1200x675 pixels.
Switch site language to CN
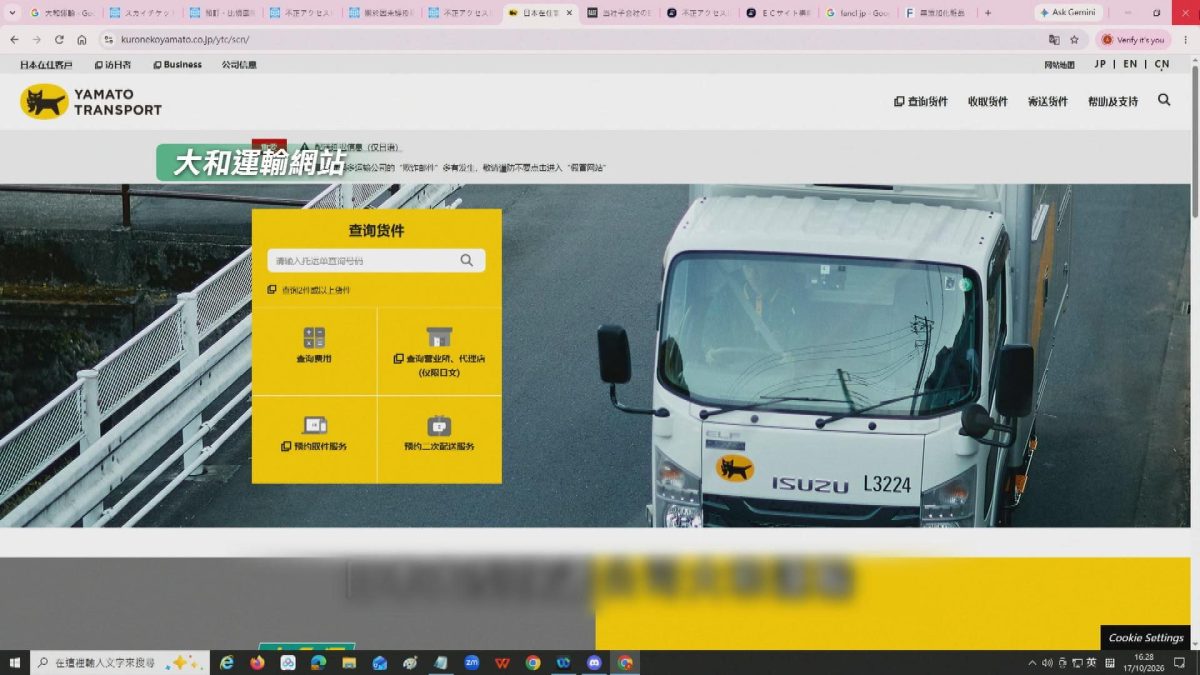tap(1161, 64)
